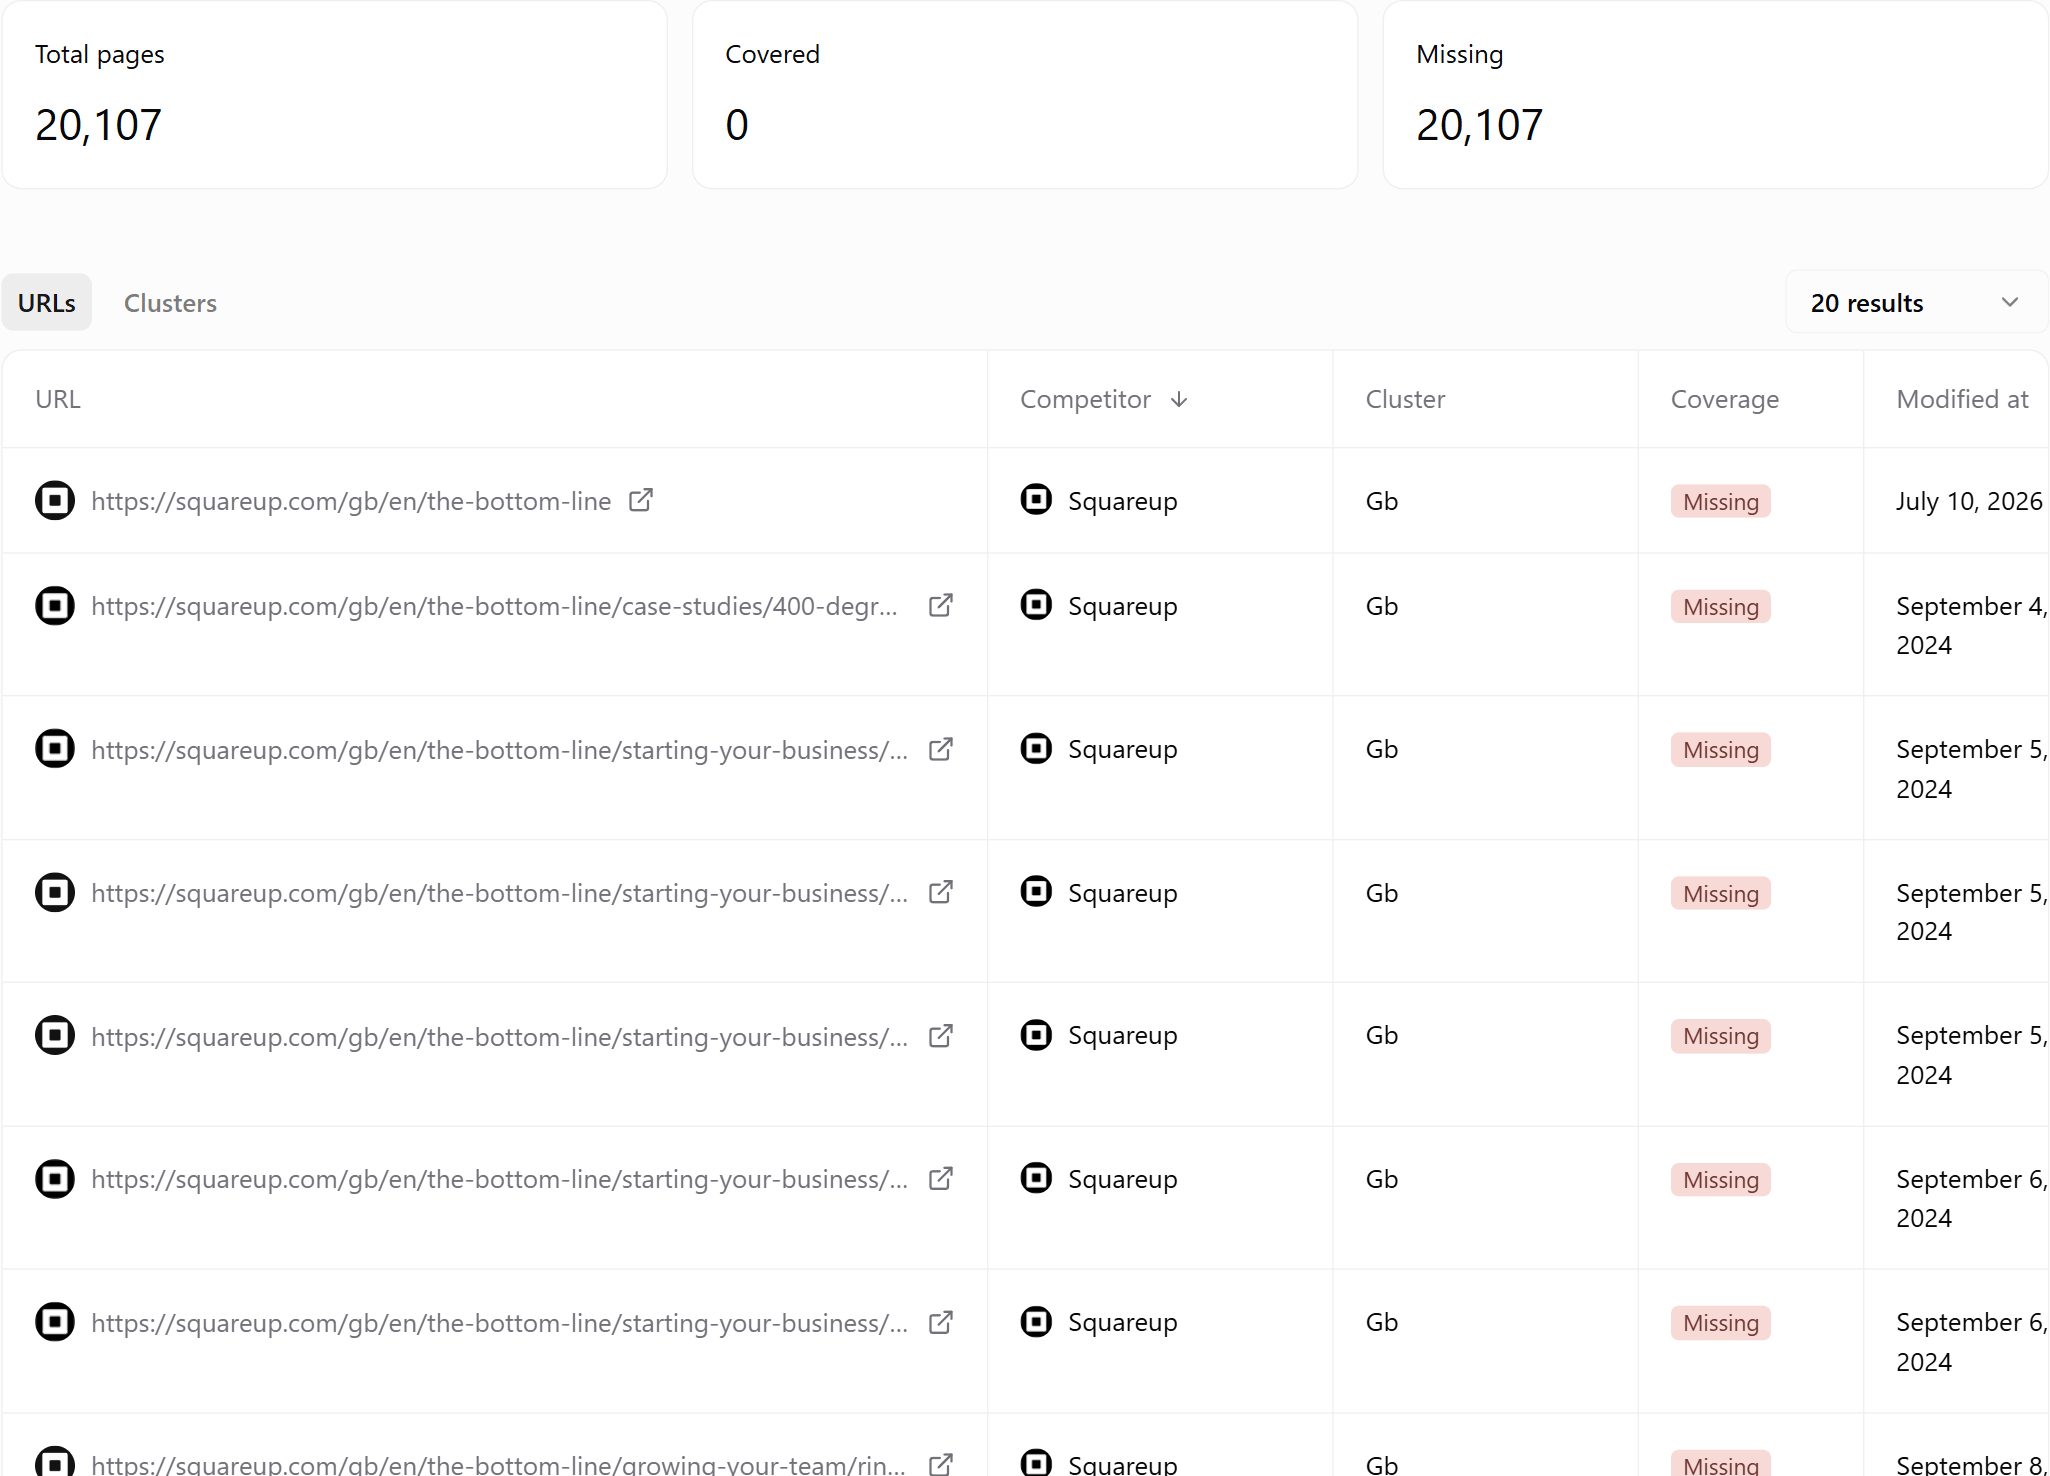Image resolution: width=2050 pixels, height=1476 pixels.
Task: Click the sort arrow next to Competitor
Action: (1179, 399)
